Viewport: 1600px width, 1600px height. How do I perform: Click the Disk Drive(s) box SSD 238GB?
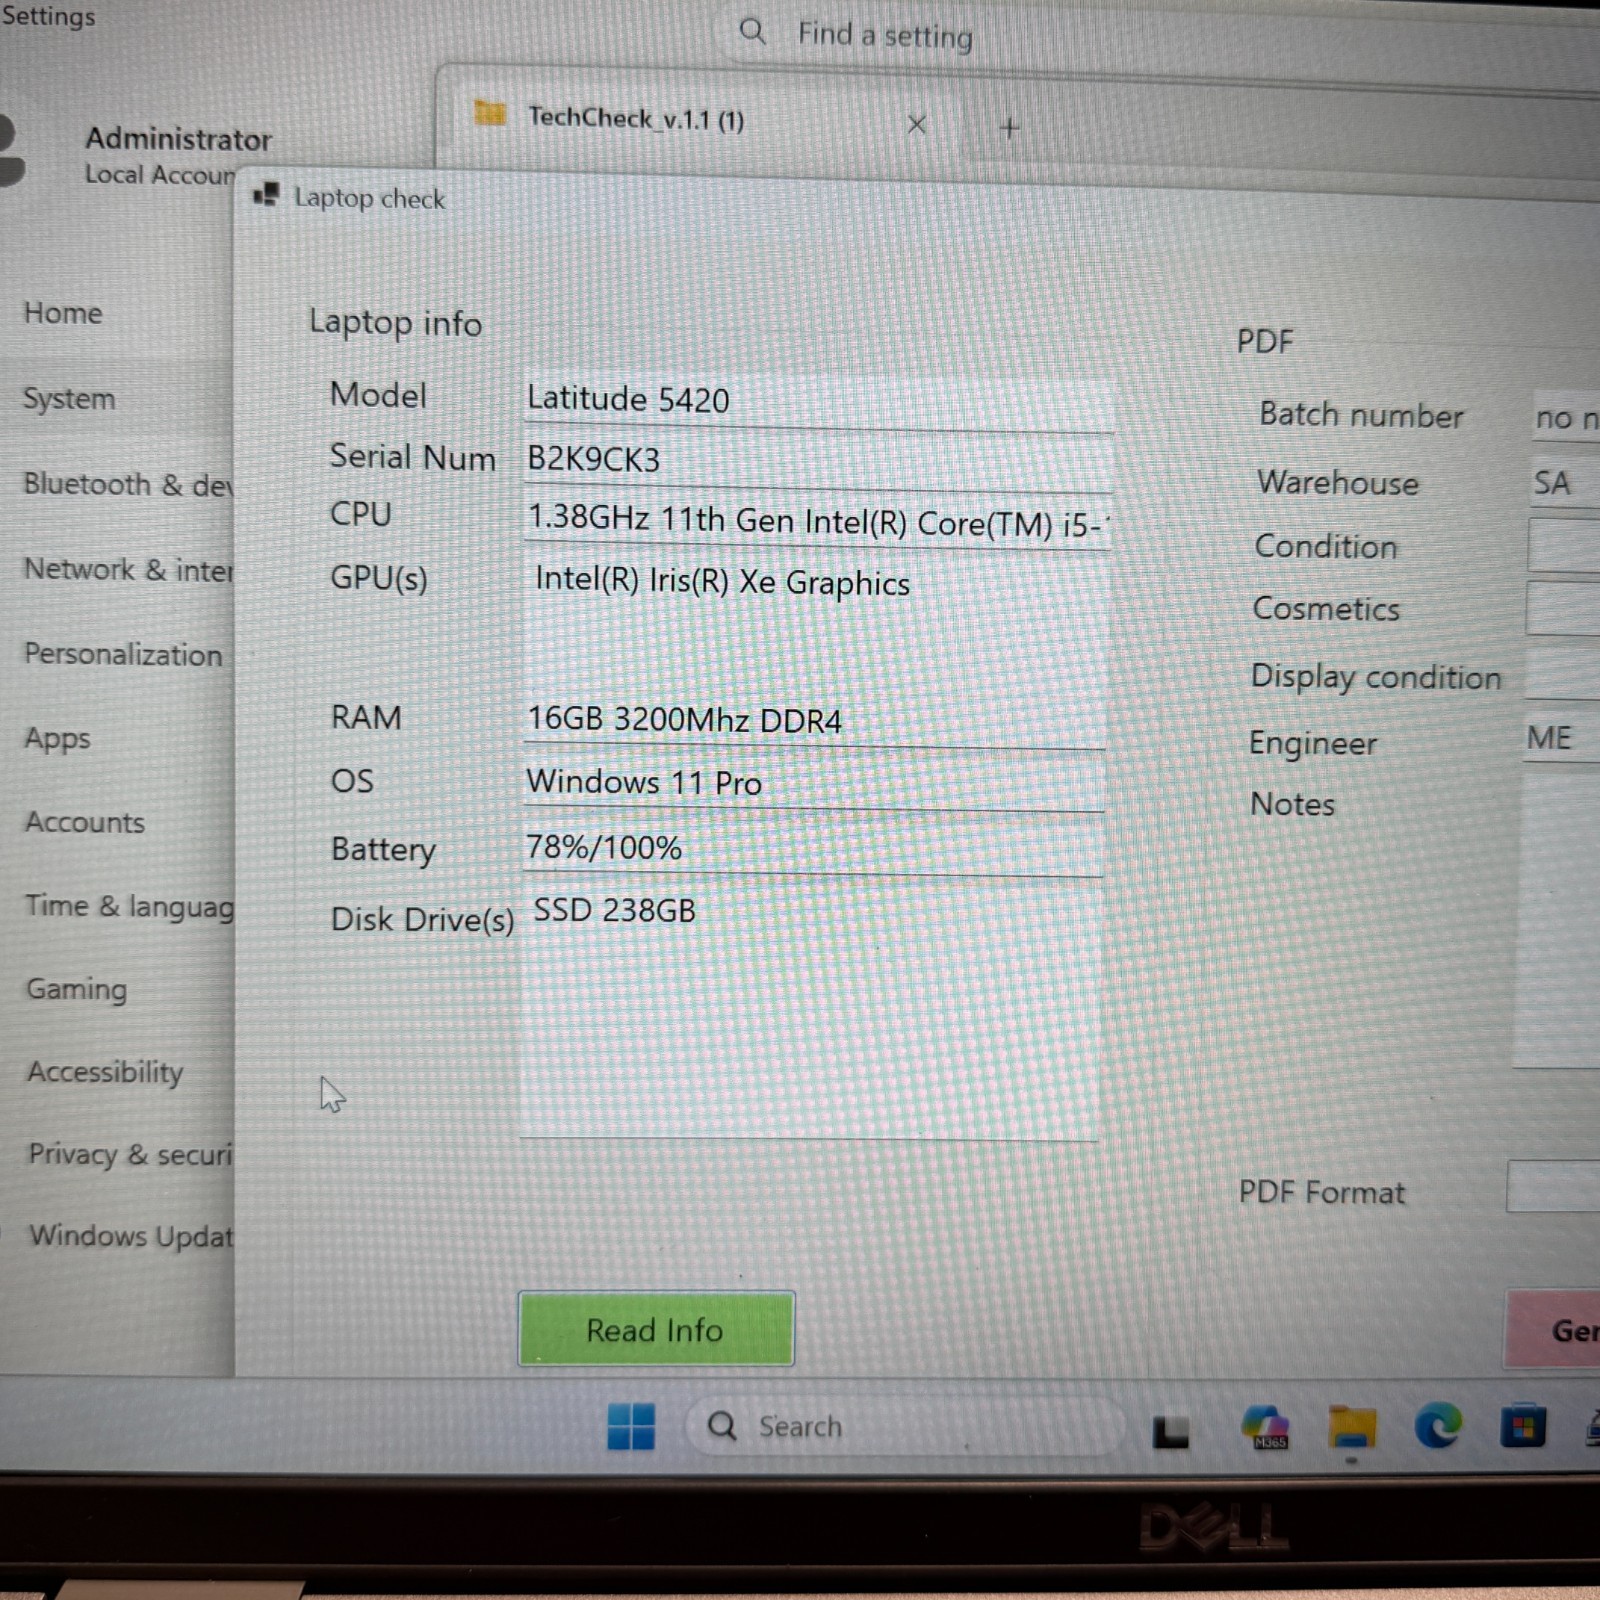point(810,1010)
